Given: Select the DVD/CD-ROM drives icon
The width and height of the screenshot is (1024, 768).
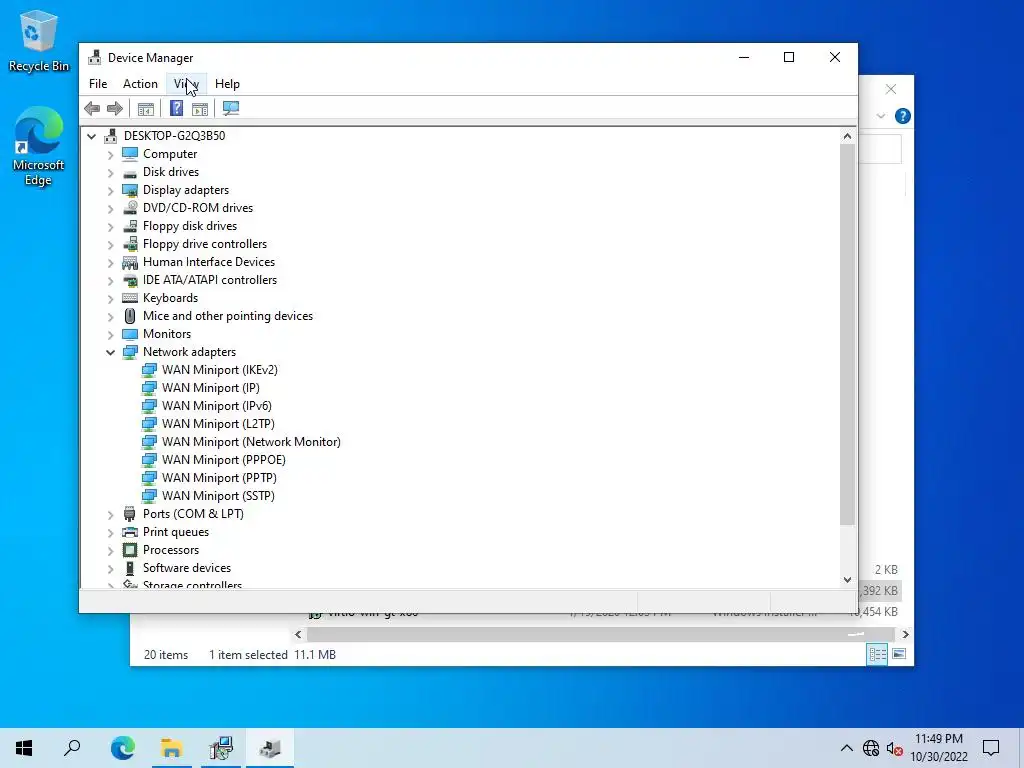Looking at the screenshot, I should (x=130, y=208).
